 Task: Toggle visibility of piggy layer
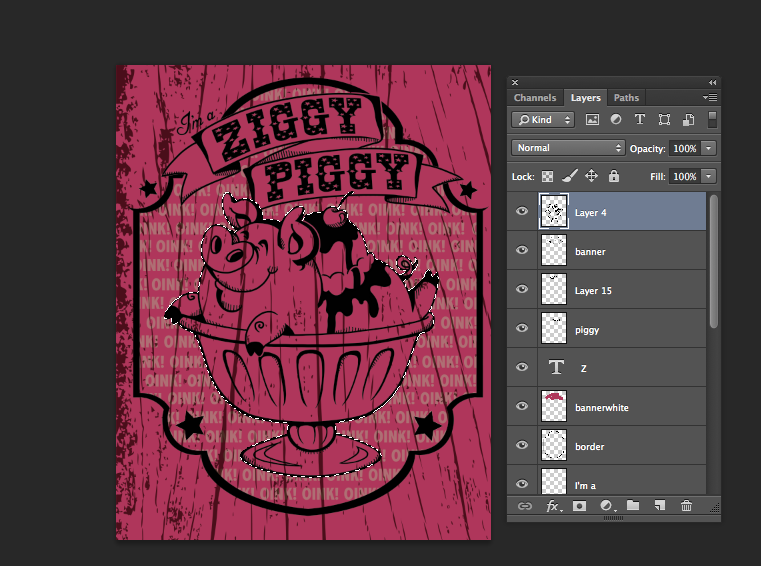coord(522,328)
